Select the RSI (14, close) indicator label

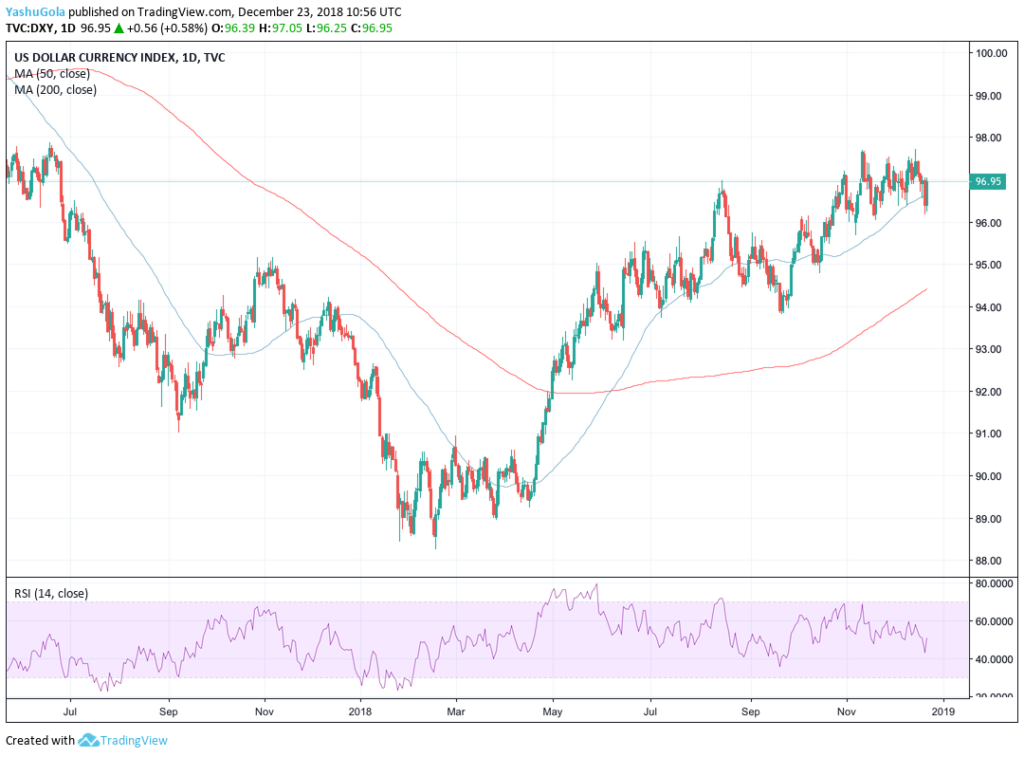coord(51,593)
